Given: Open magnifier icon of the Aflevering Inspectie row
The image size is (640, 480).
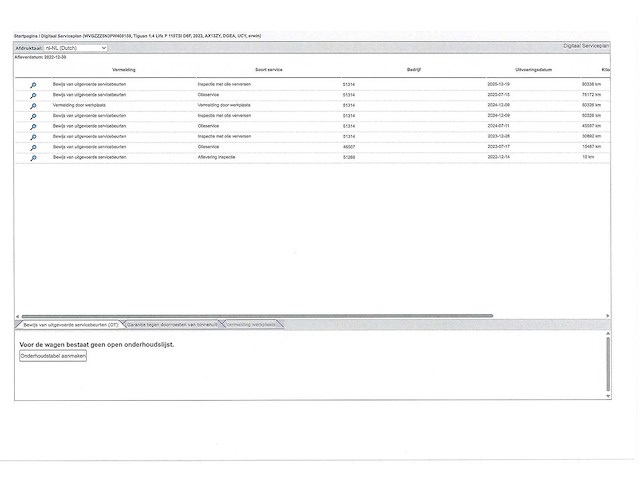Looking at the screenshot, I should (x=33, y=158).
